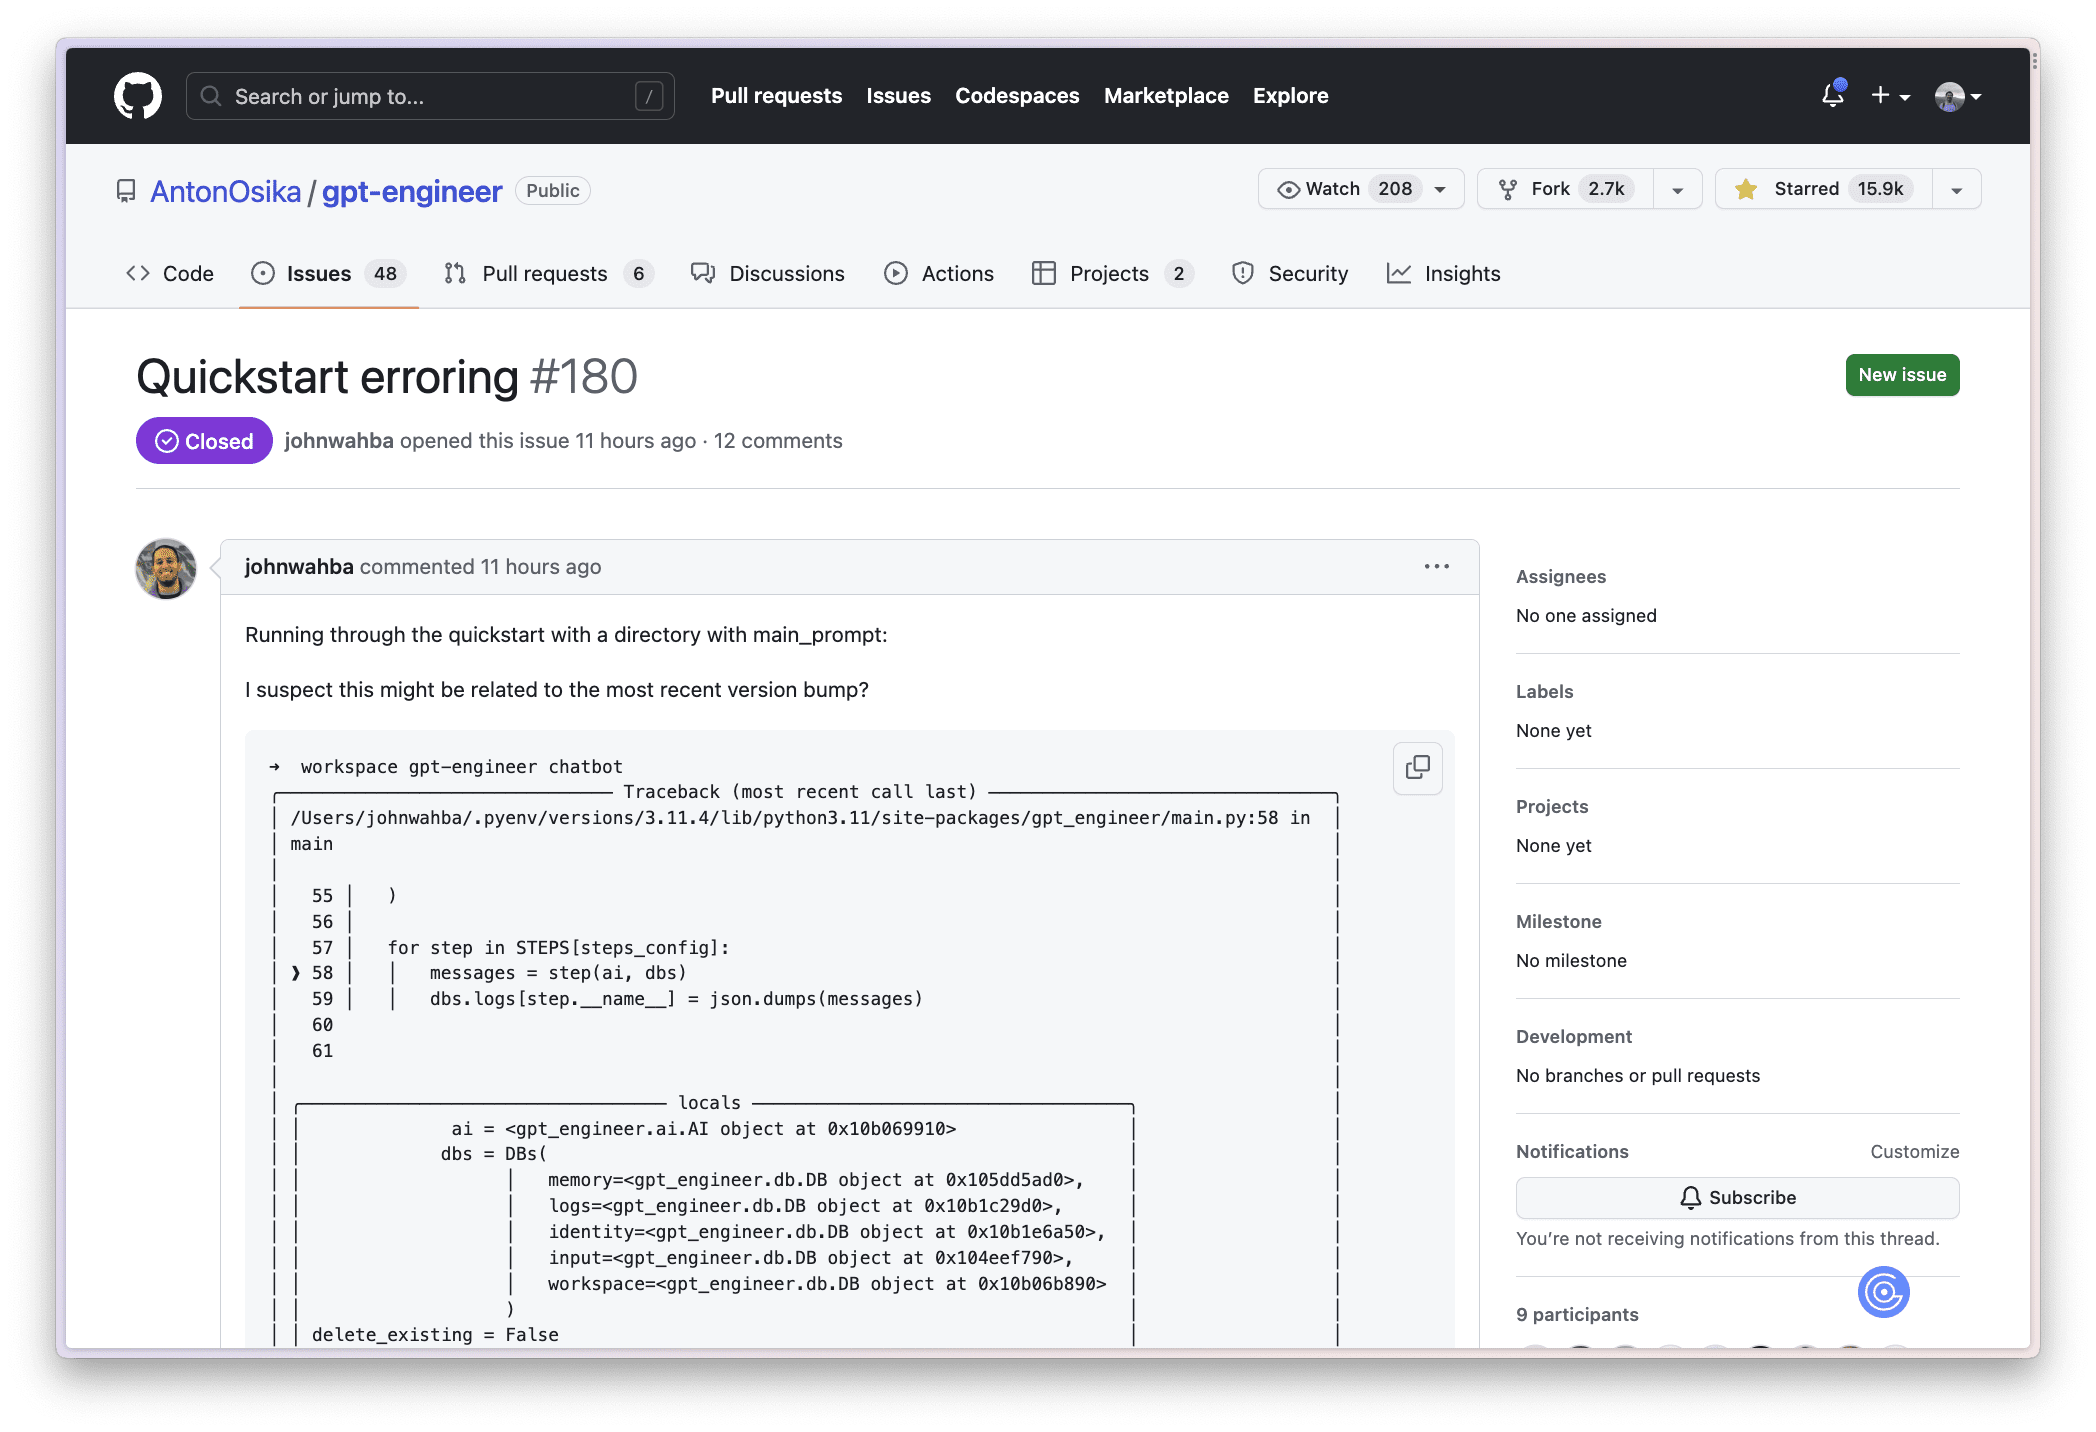The width and height of the screenshot is (2096, 1432).
Task: Click the floating blue spiral assistant icon
Action: (1883, 1292)
